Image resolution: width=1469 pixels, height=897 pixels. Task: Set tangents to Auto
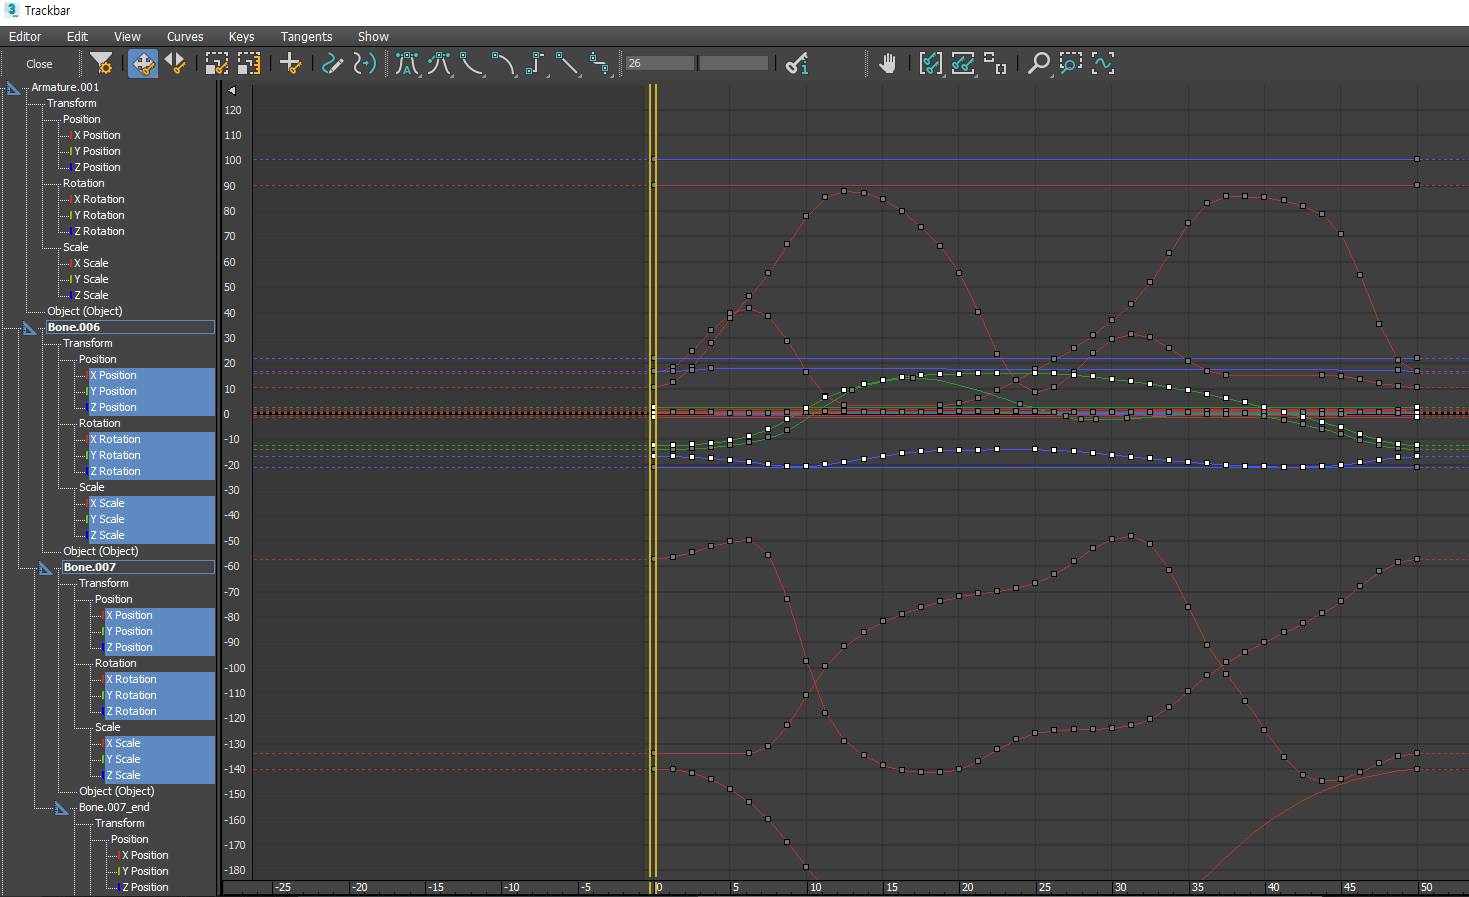click(x=406, y=64)
